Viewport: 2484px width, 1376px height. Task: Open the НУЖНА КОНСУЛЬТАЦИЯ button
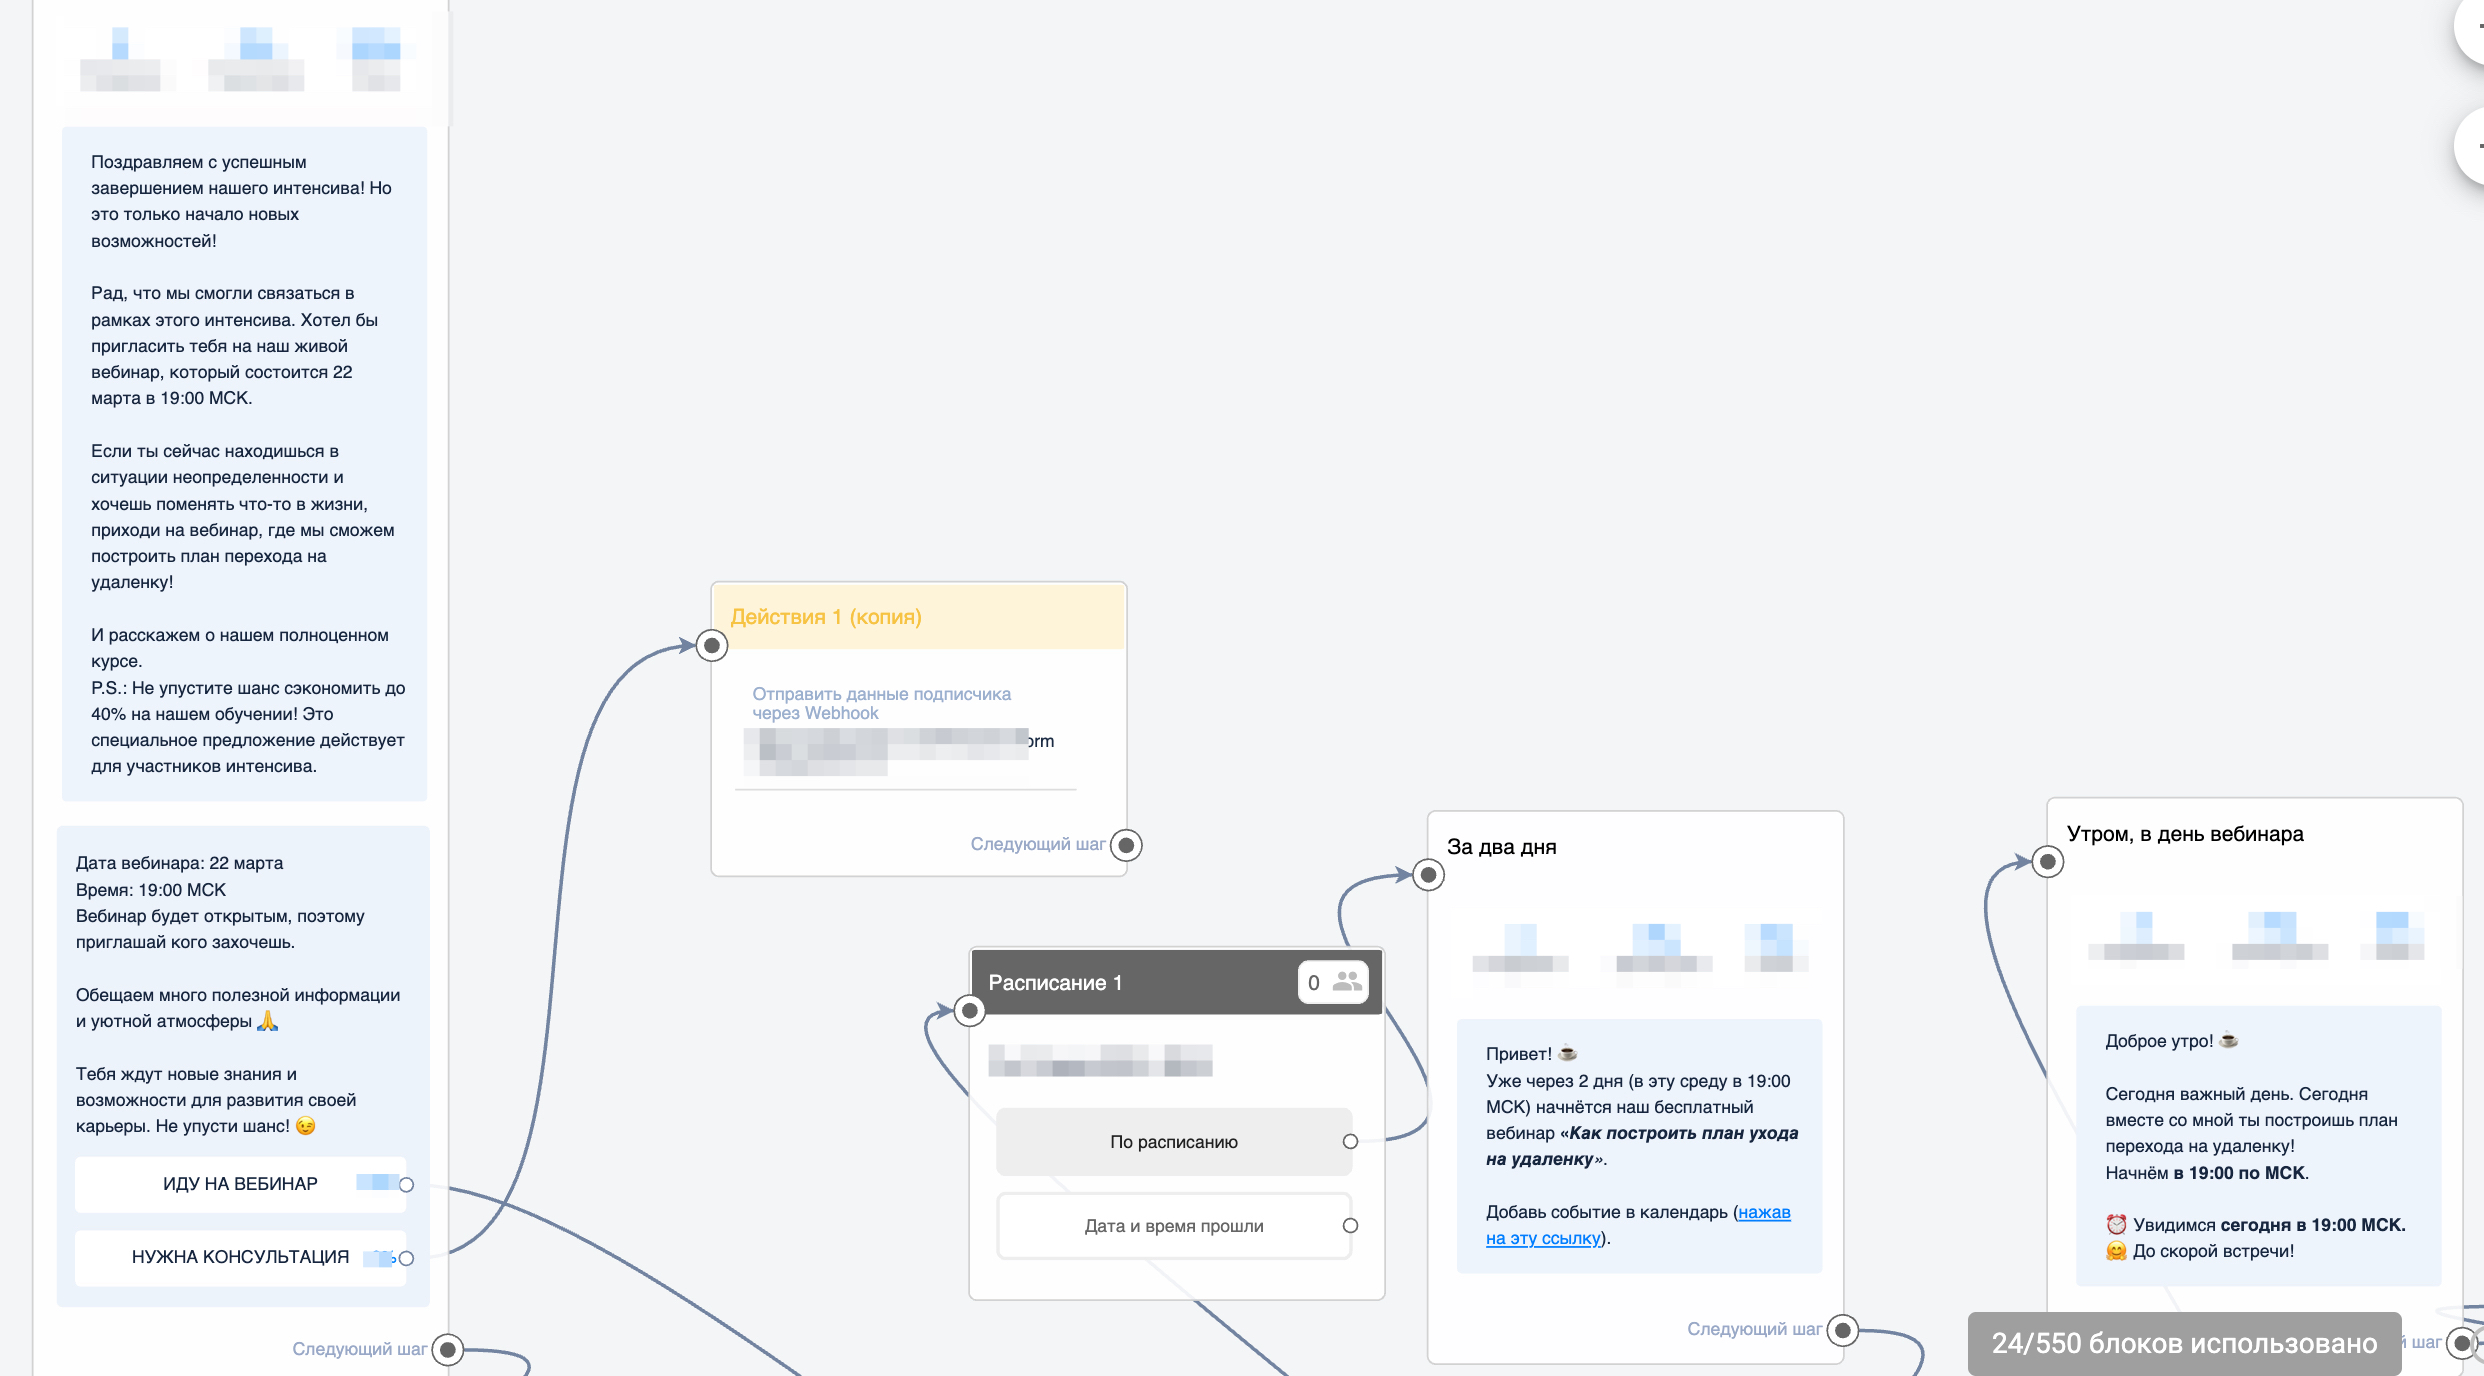tap(240, 1257)
